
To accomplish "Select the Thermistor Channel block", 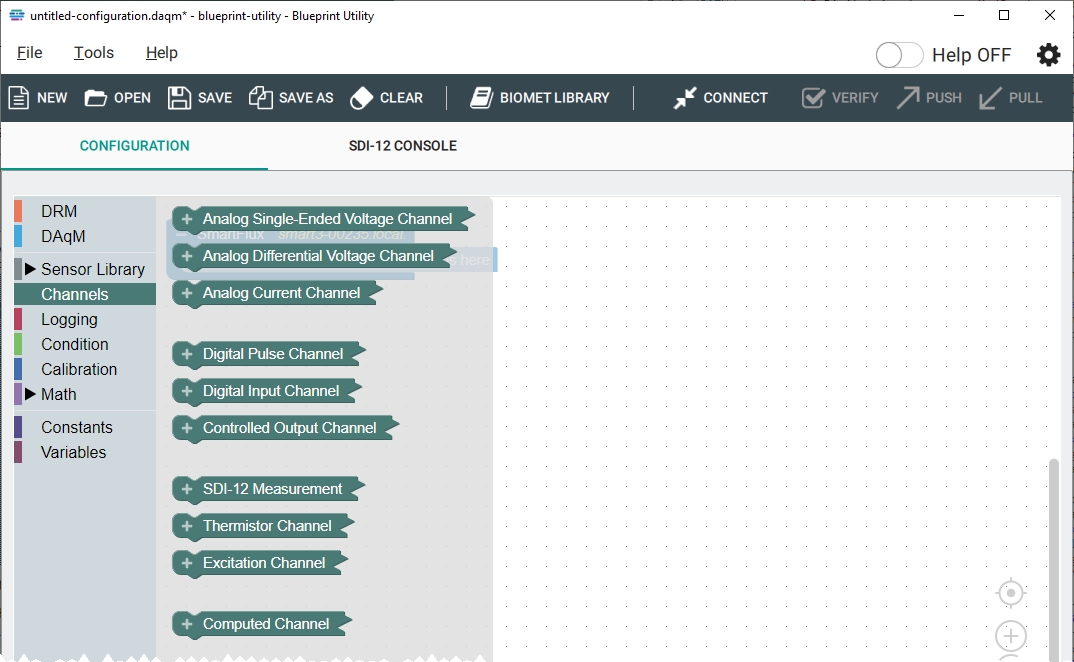I will (267, 526).
